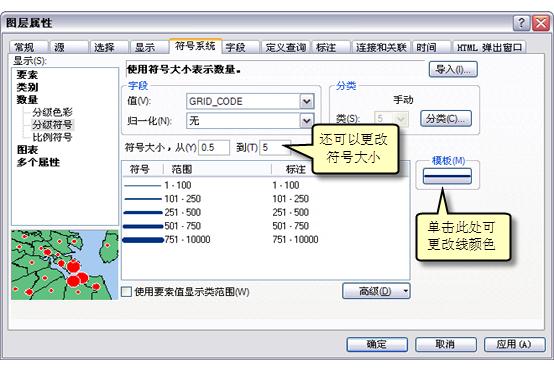Viewport: 554px width, 371px height.
Task: Click label cell 251 - 500
Action: [x=290, y=212]
